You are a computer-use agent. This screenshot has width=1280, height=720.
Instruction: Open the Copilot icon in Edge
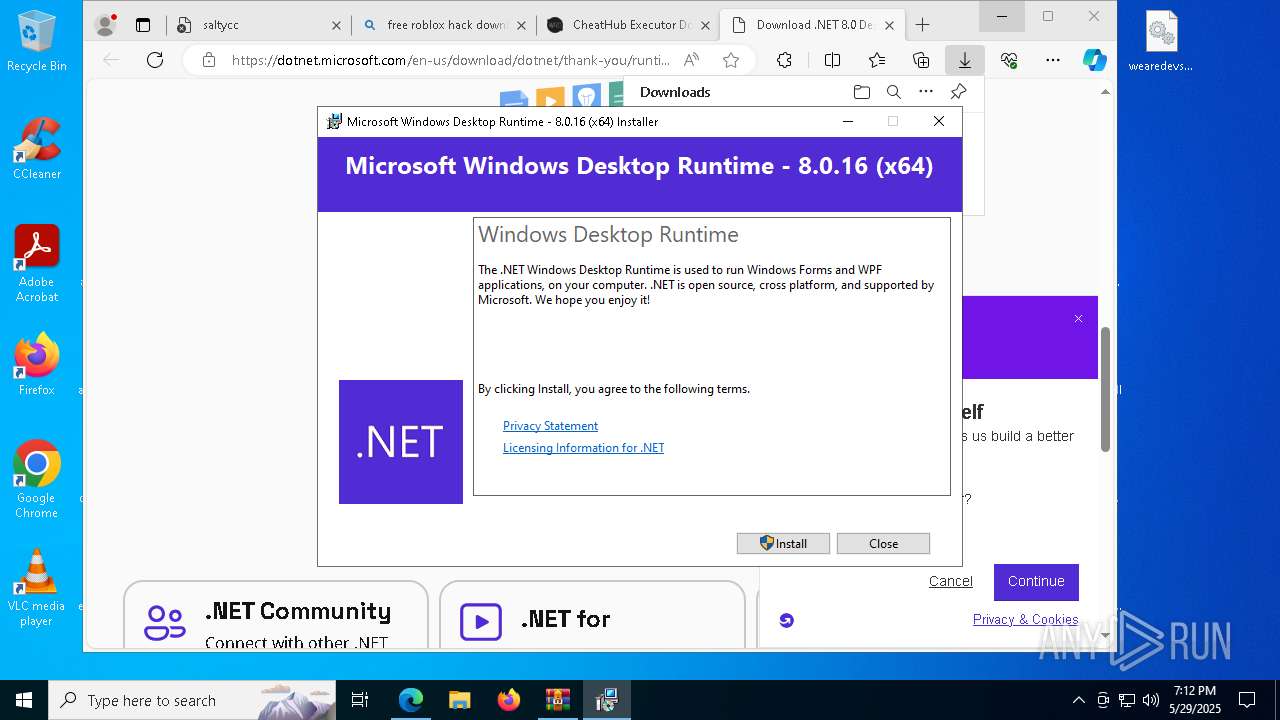pyautogui.click(x=1095, y=60)
